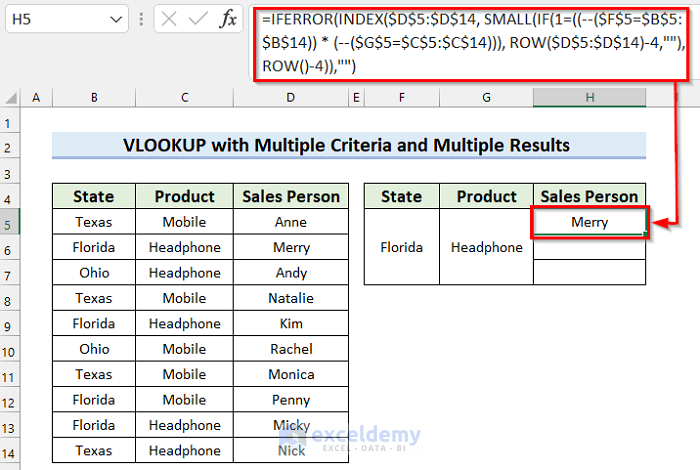Select column A header
This screenshot has width=700, height=470.
36,97
